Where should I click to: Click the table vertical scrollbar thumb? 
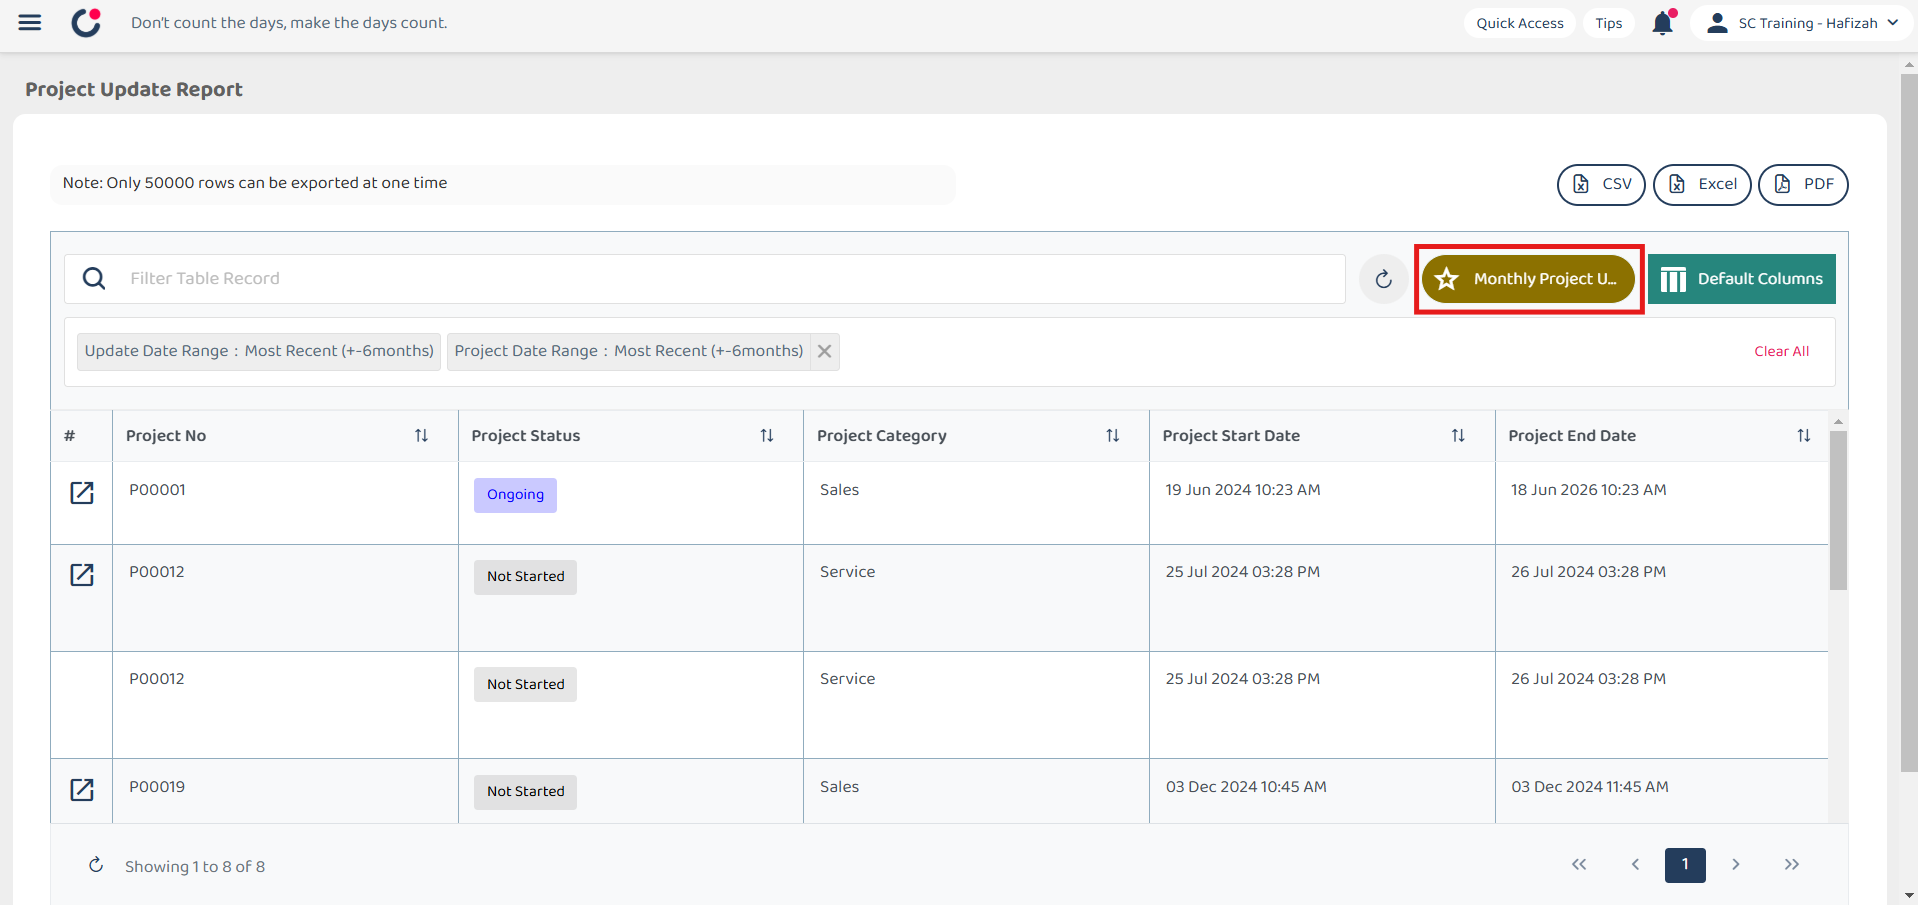coord(1838,510)
